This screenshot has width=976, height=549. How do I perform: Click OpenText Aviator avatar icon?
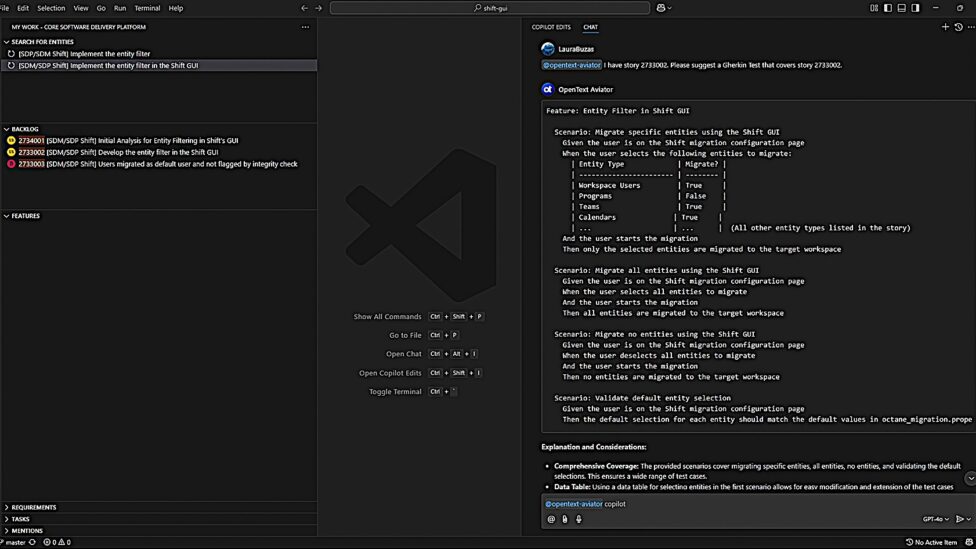[x=548, y=89]
